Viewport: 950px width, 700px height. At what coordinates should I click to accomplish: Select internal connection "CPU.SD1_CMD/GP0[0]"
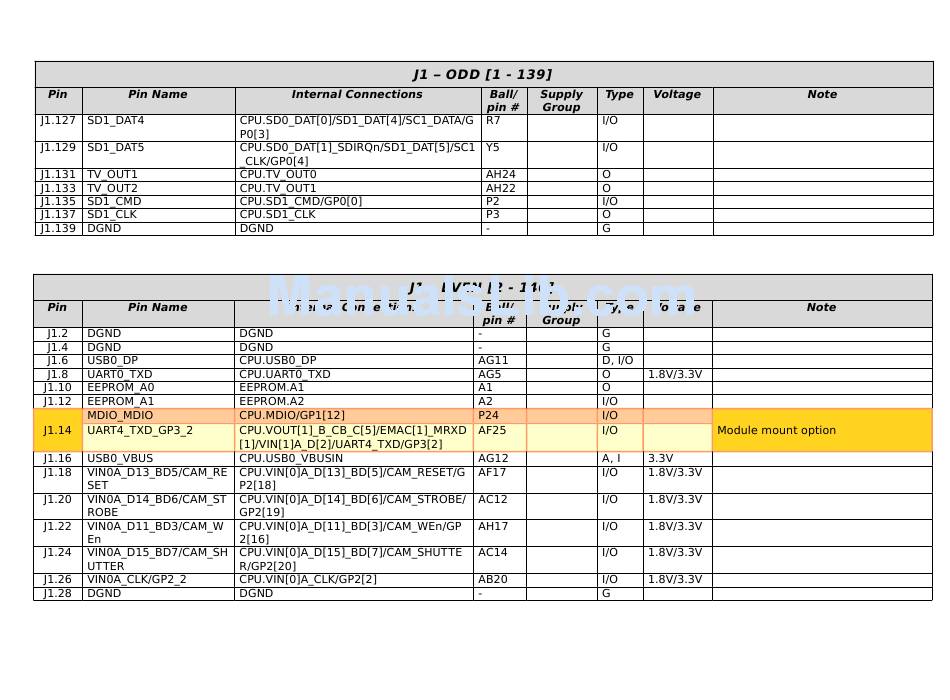(x=301, y=202)
